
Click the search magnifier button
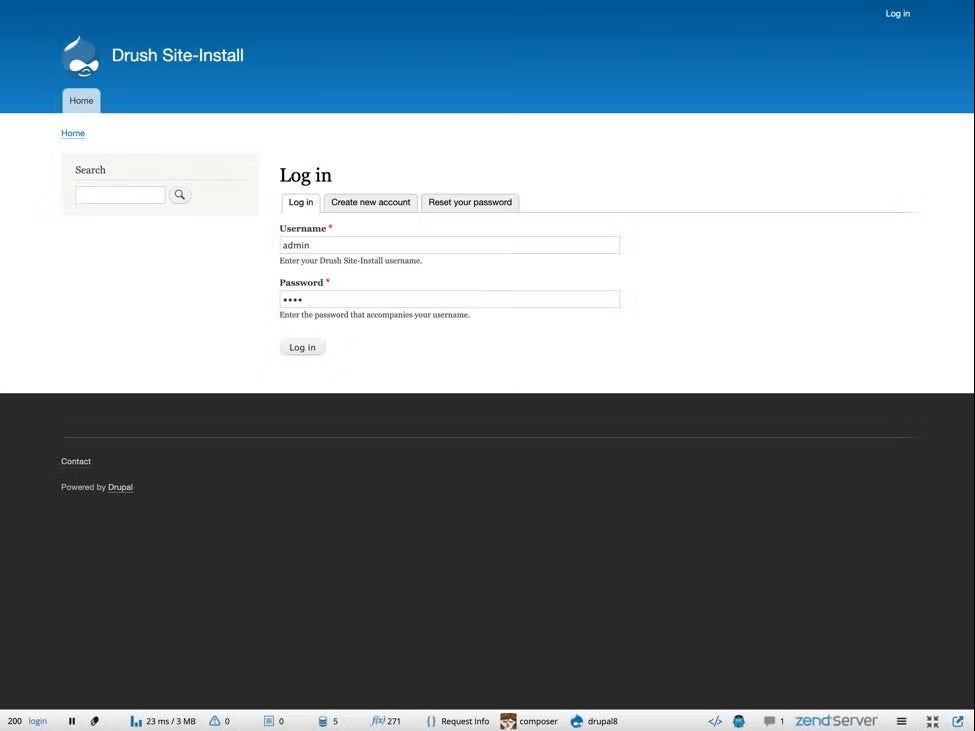tap(180, 195)
